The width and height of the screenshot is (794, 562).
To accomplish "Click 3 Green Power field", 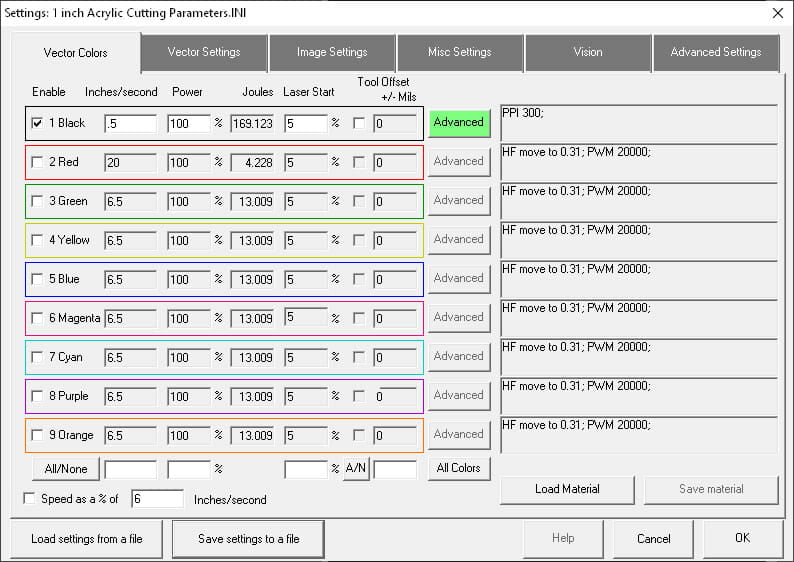I will point(189,202).
